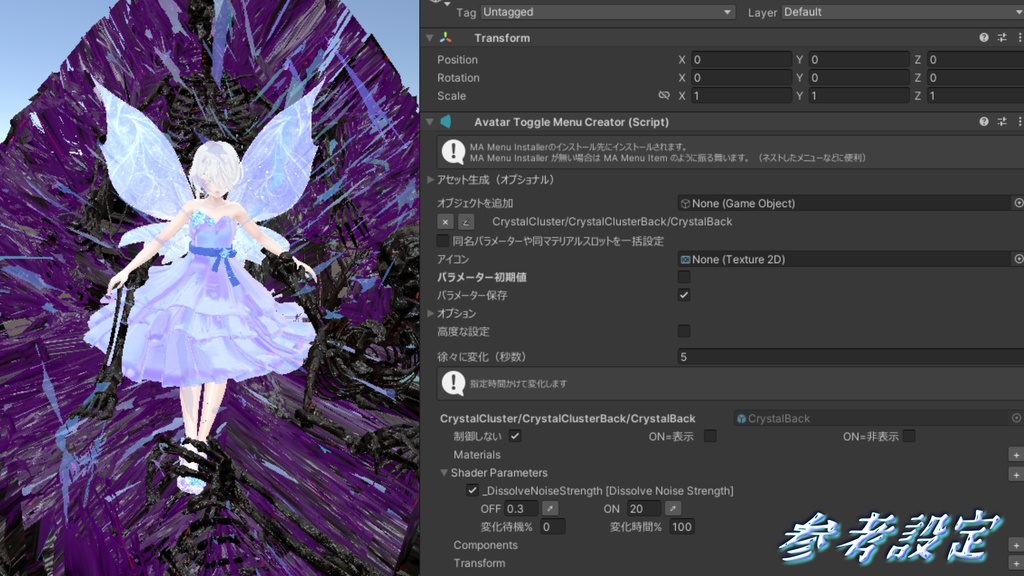1024x576 pixels.
Task: Open the Transform component three-dot menu
Action: (1019, 38)
